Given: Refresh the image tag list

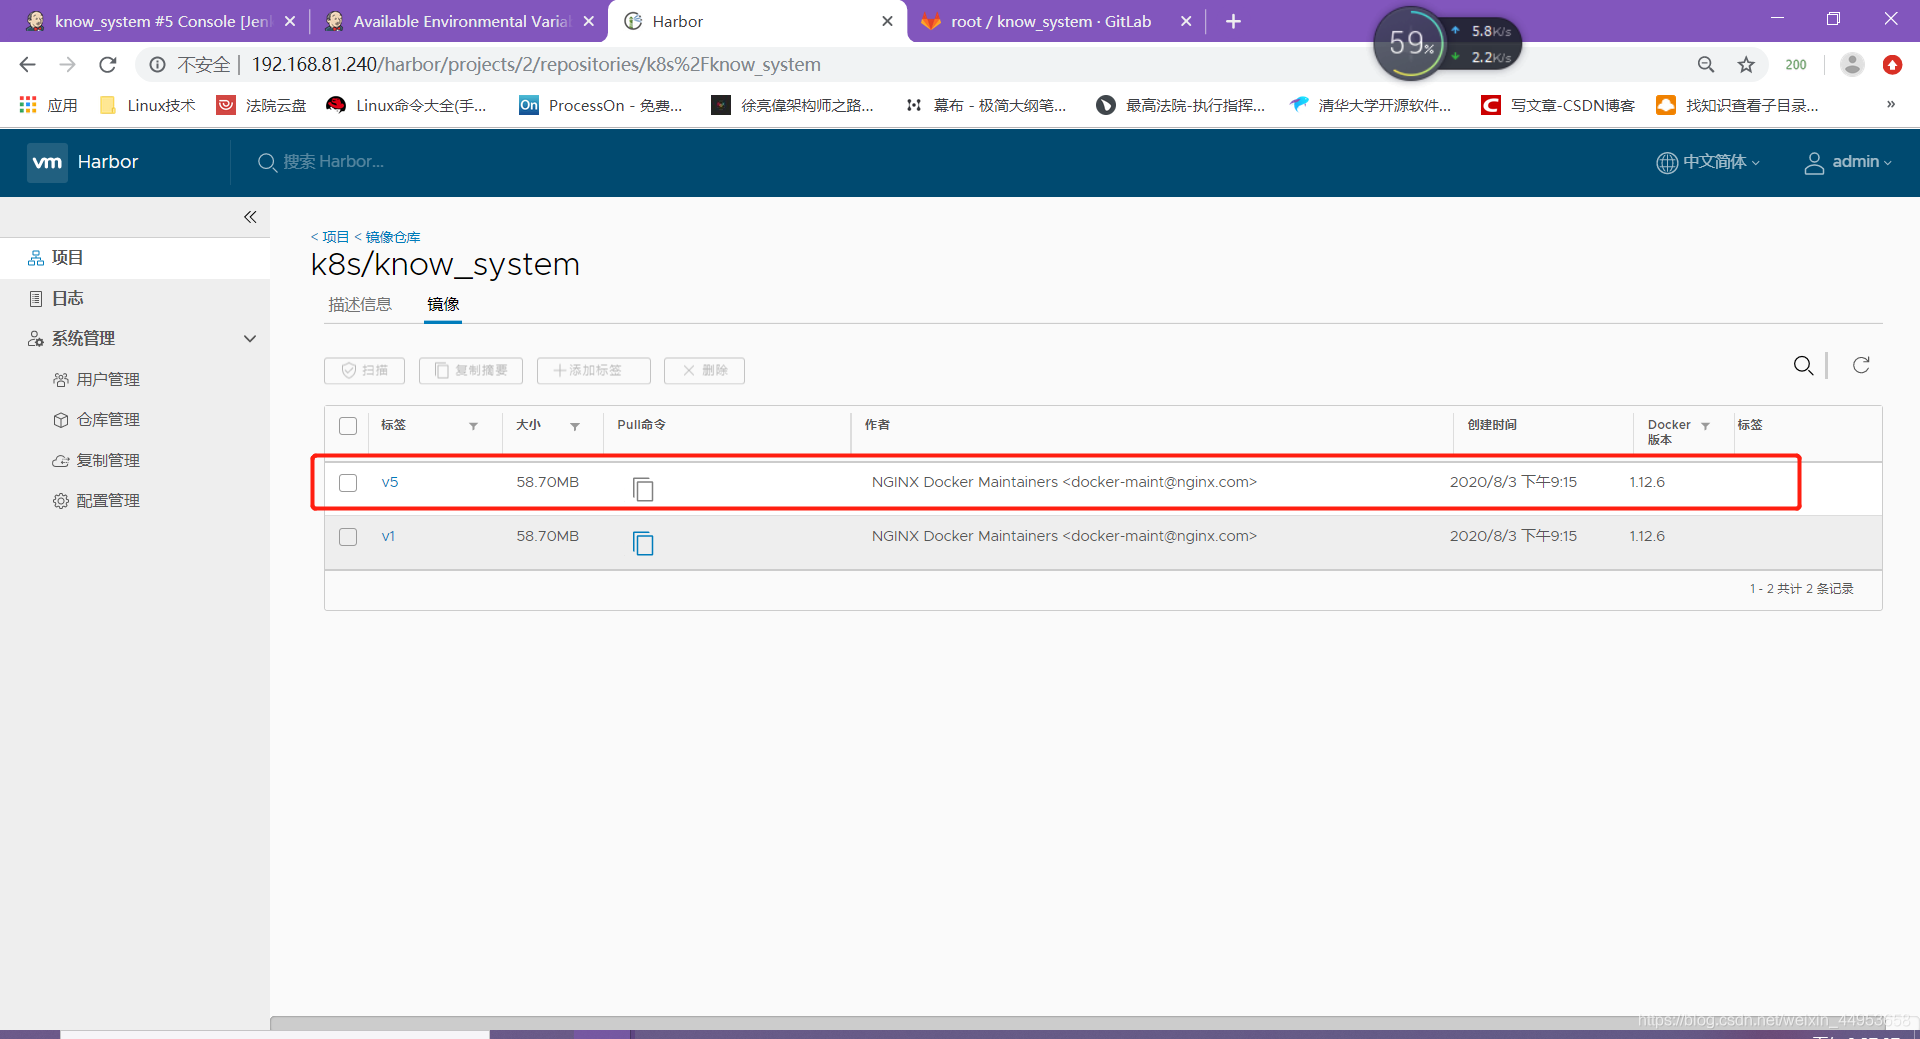Looking at the screenshot, I should 1861,365.
